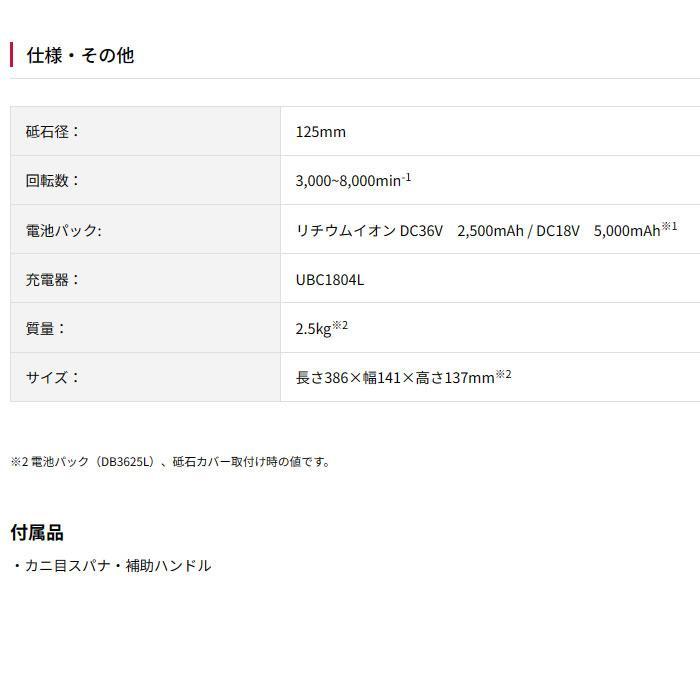Screen dimensions: 700x700
Task: Select the 長さ386×幅141×高さ137mm size value
Action: pos(403,377)
